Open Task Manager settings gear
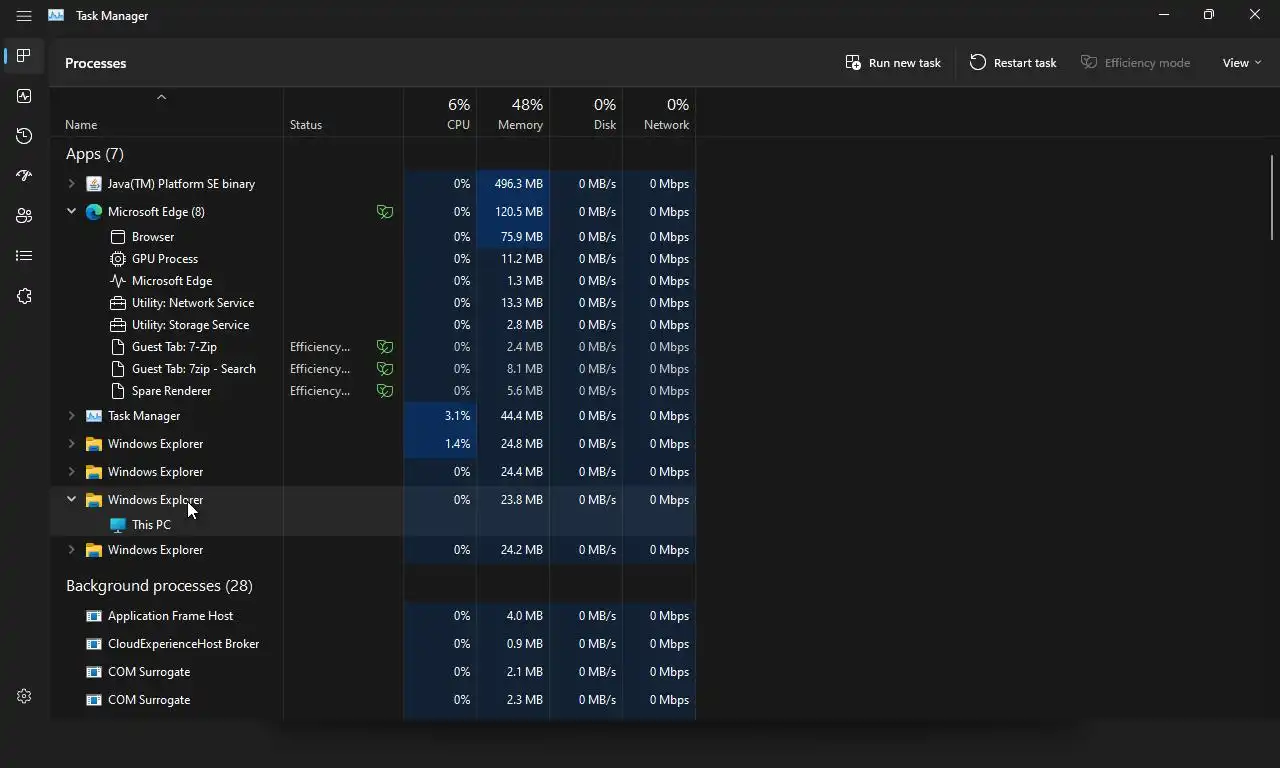1280x768 pixels. click(24, 696)
